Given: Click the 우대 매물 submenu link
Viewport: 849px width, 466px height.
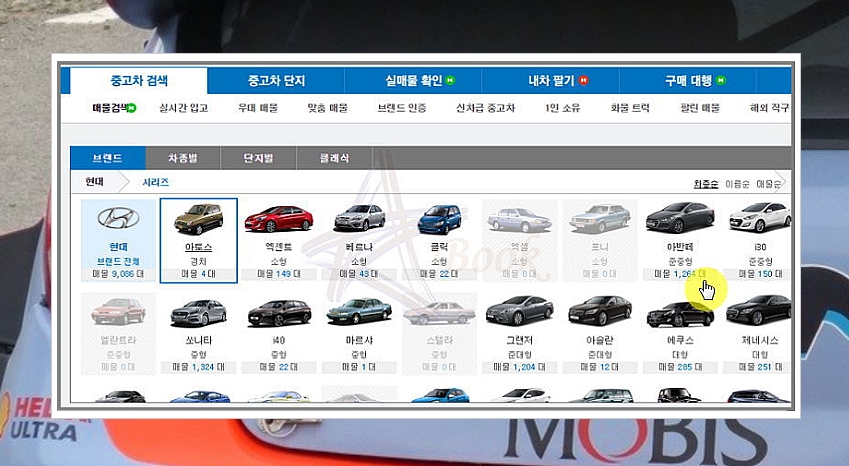Looking at the screenshot, I should coord(258,108).
